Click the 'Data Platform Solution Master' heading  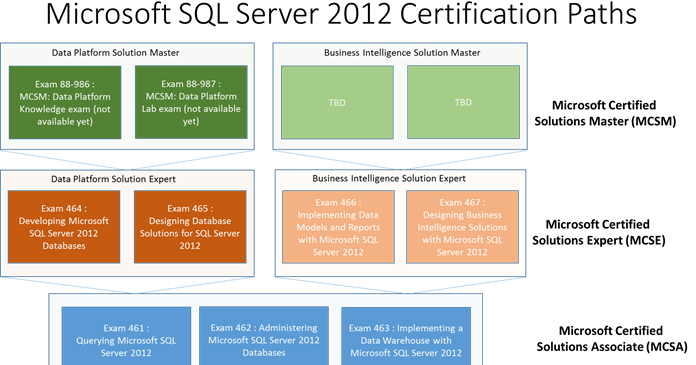click(x=115, y=53)
